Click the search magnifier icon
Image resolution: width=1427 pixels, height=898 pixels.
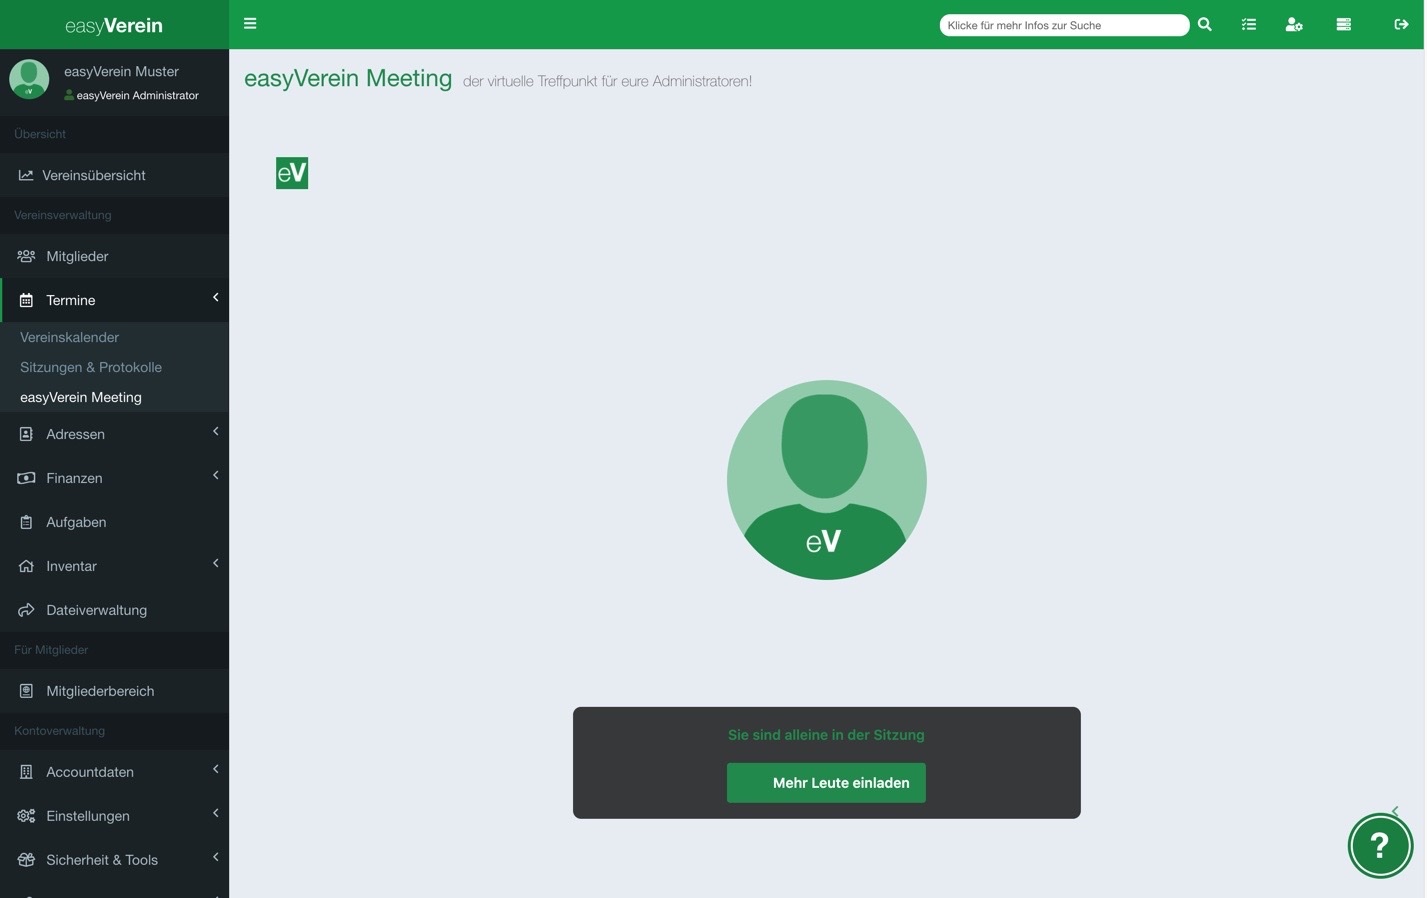tap(1204, 25)
